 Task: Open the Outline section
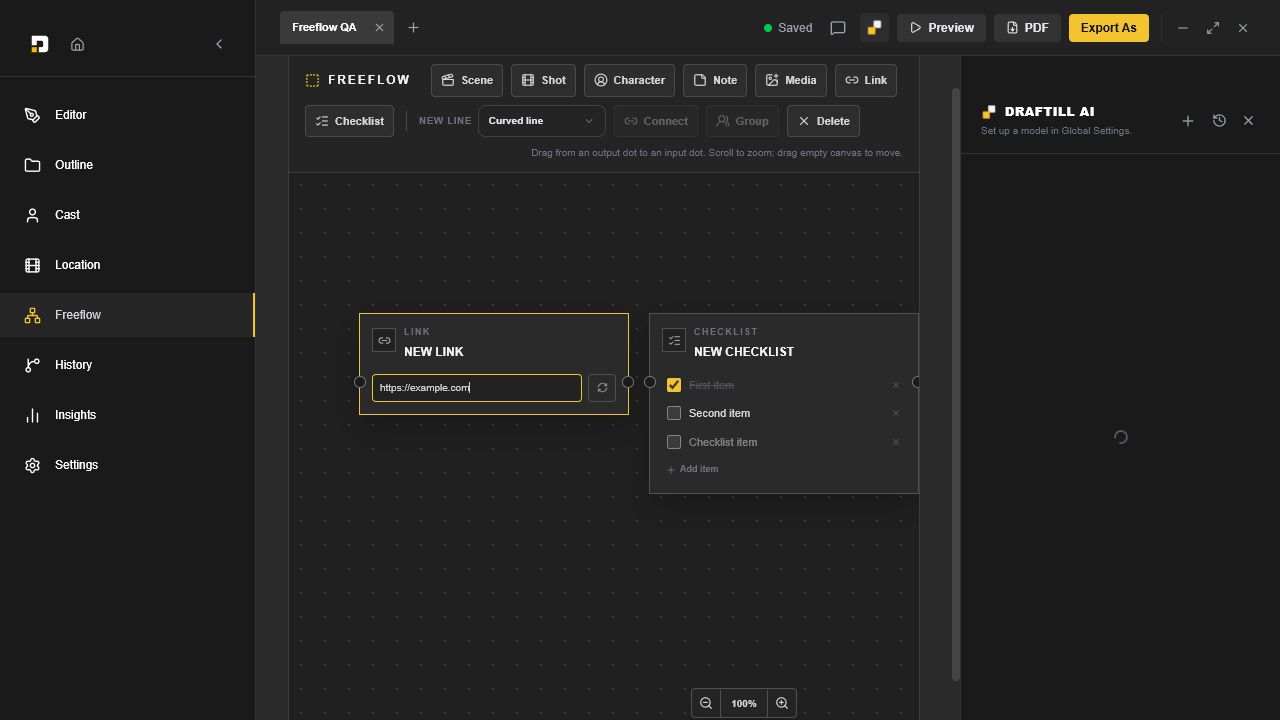pos(127,165)
